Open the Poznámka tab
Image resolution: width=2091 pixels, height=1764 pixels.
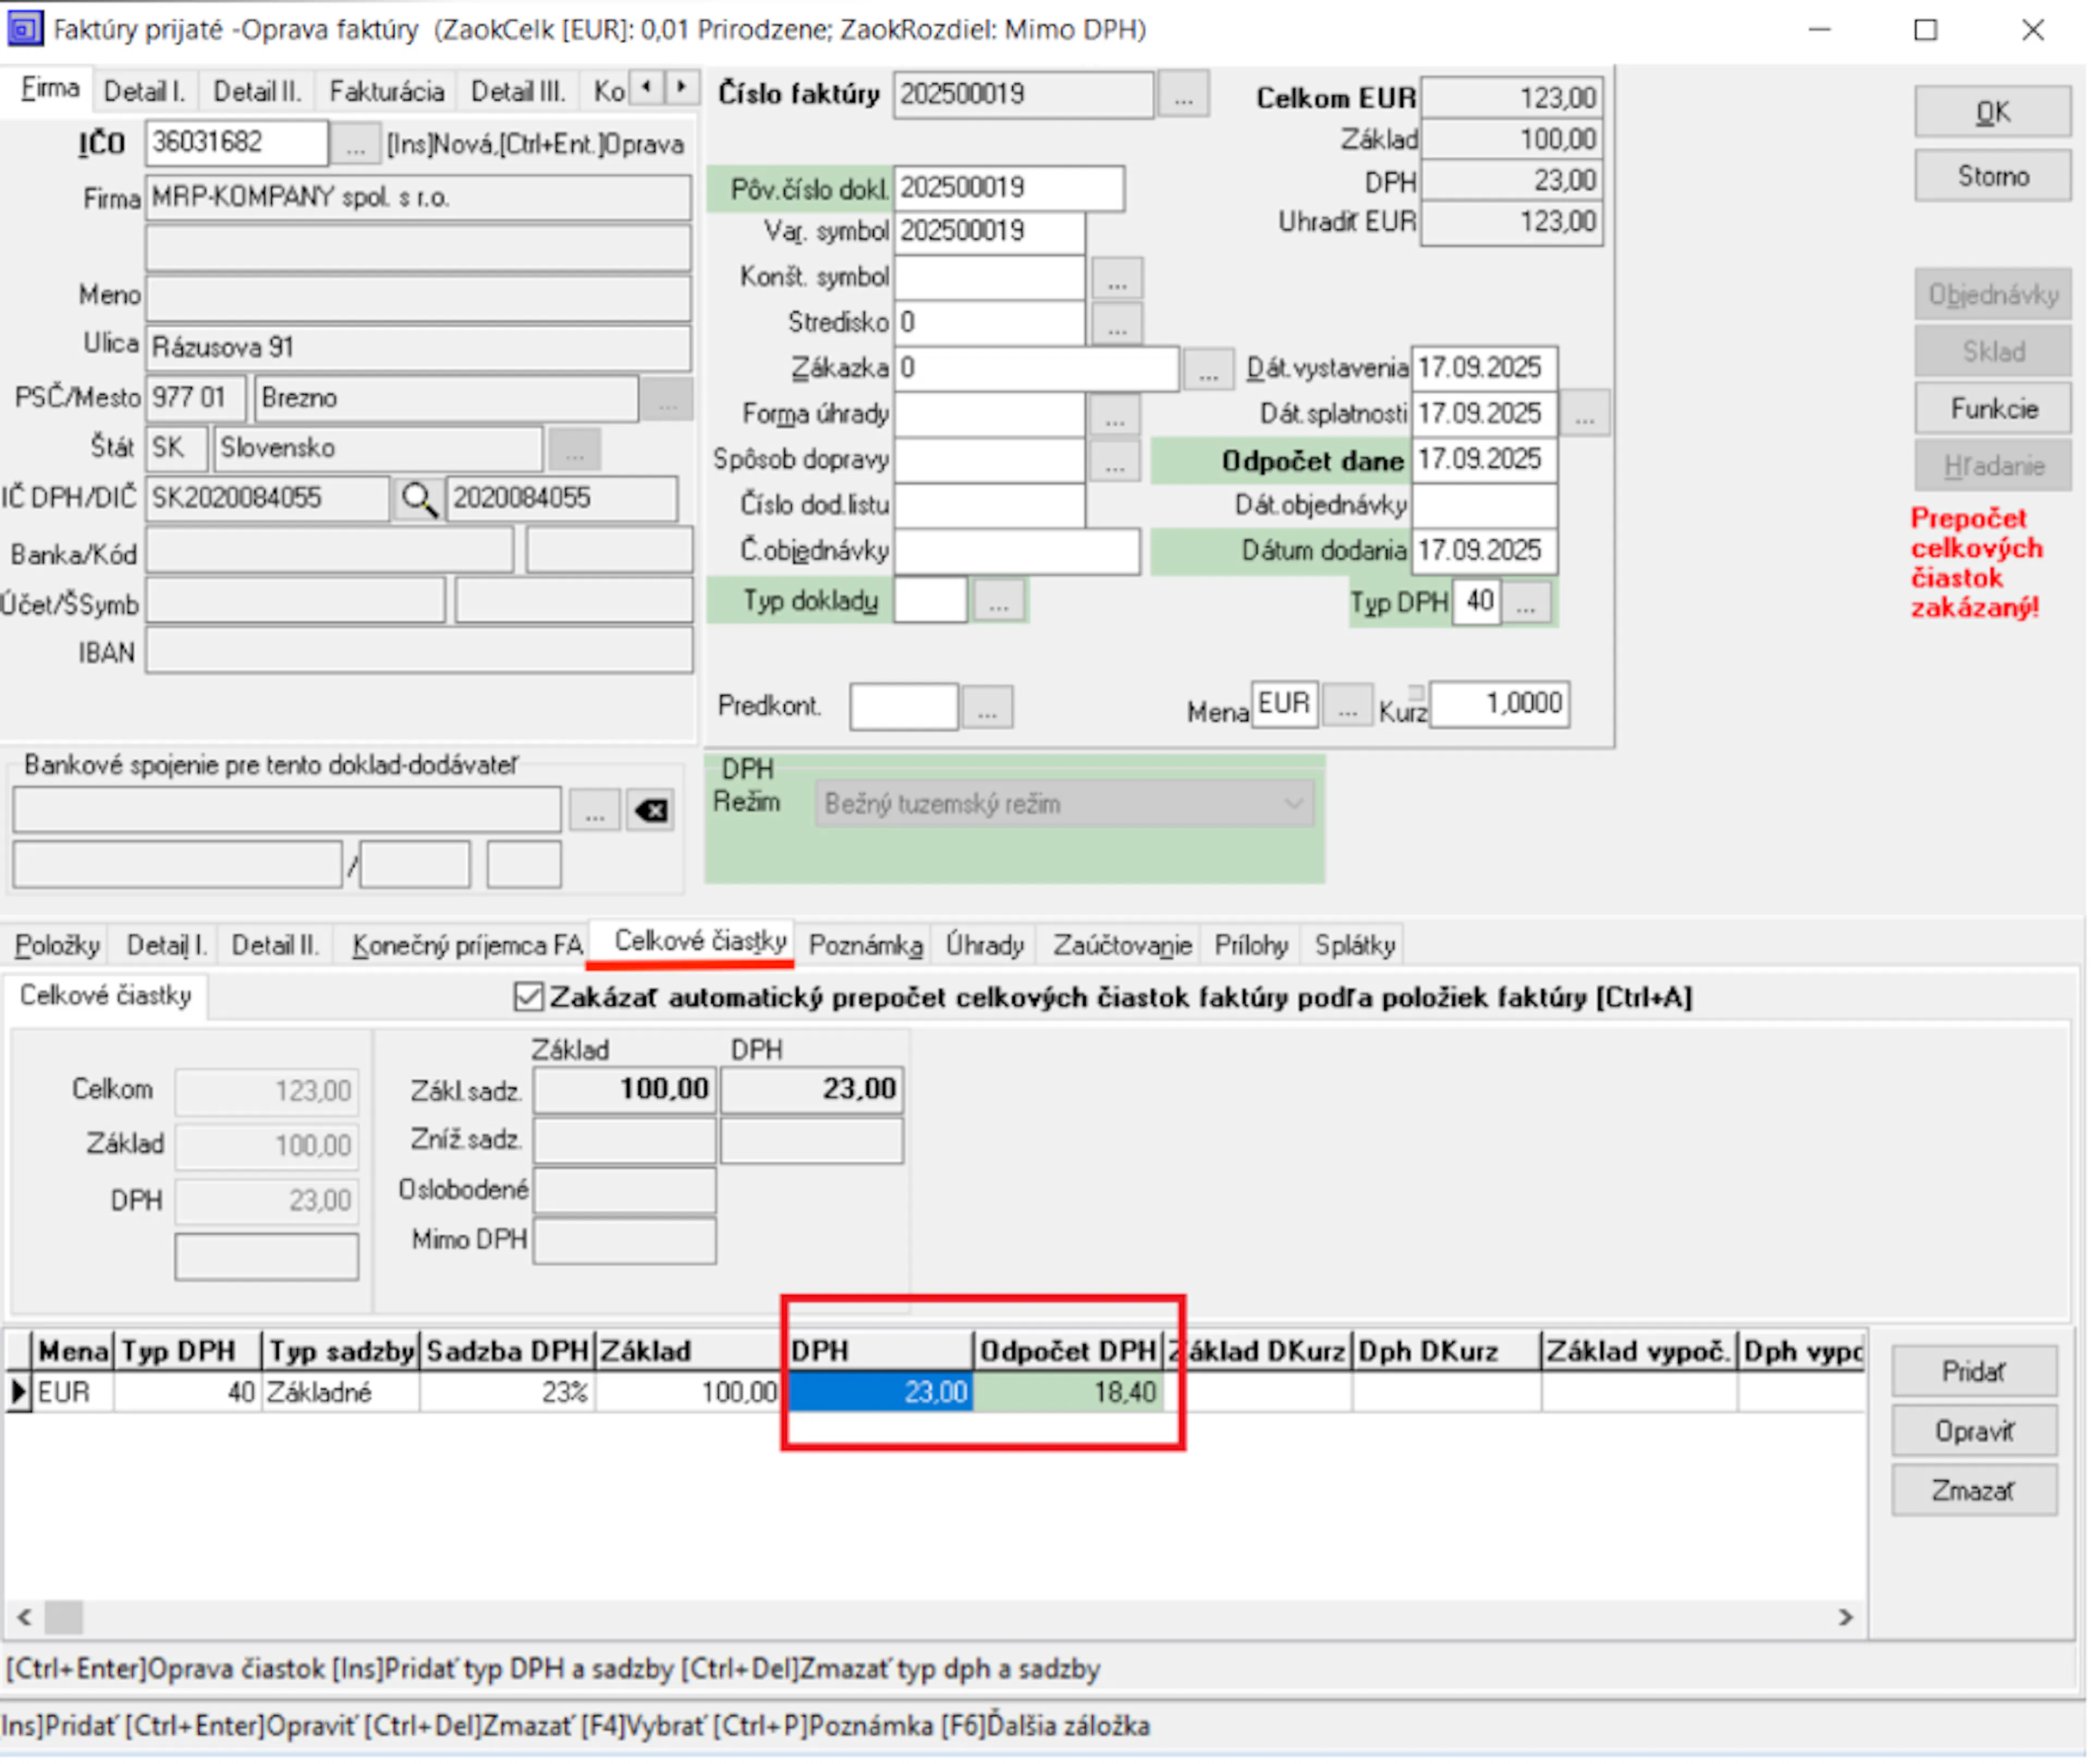coord(866,947)
